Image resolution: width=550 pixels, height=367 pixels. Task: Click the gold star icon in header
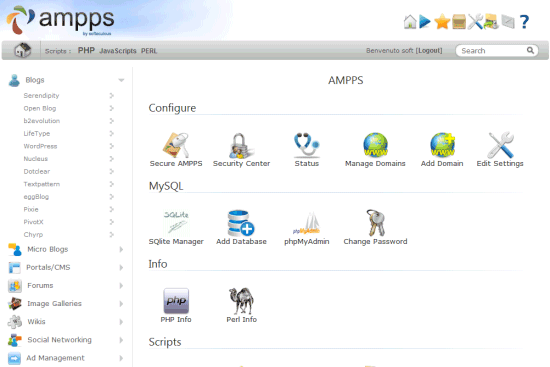click(442, 22)
